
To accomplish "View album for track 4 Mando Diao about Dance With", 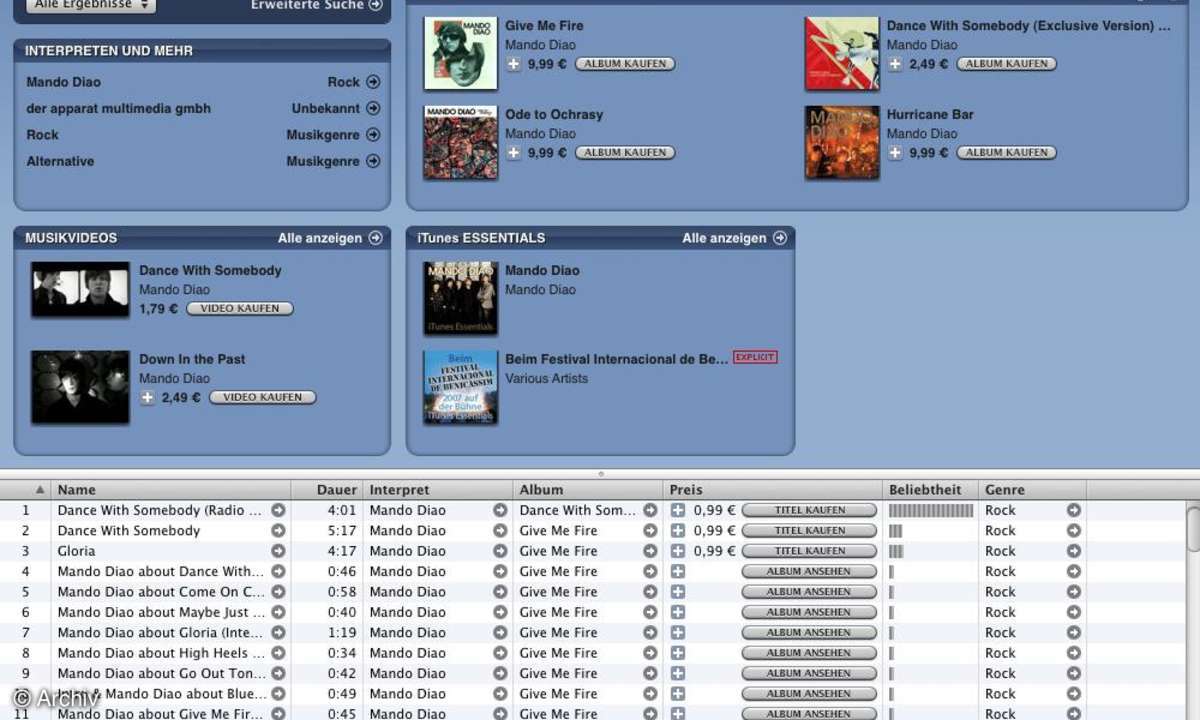I will pyautogui.click(x=809, y=572).
